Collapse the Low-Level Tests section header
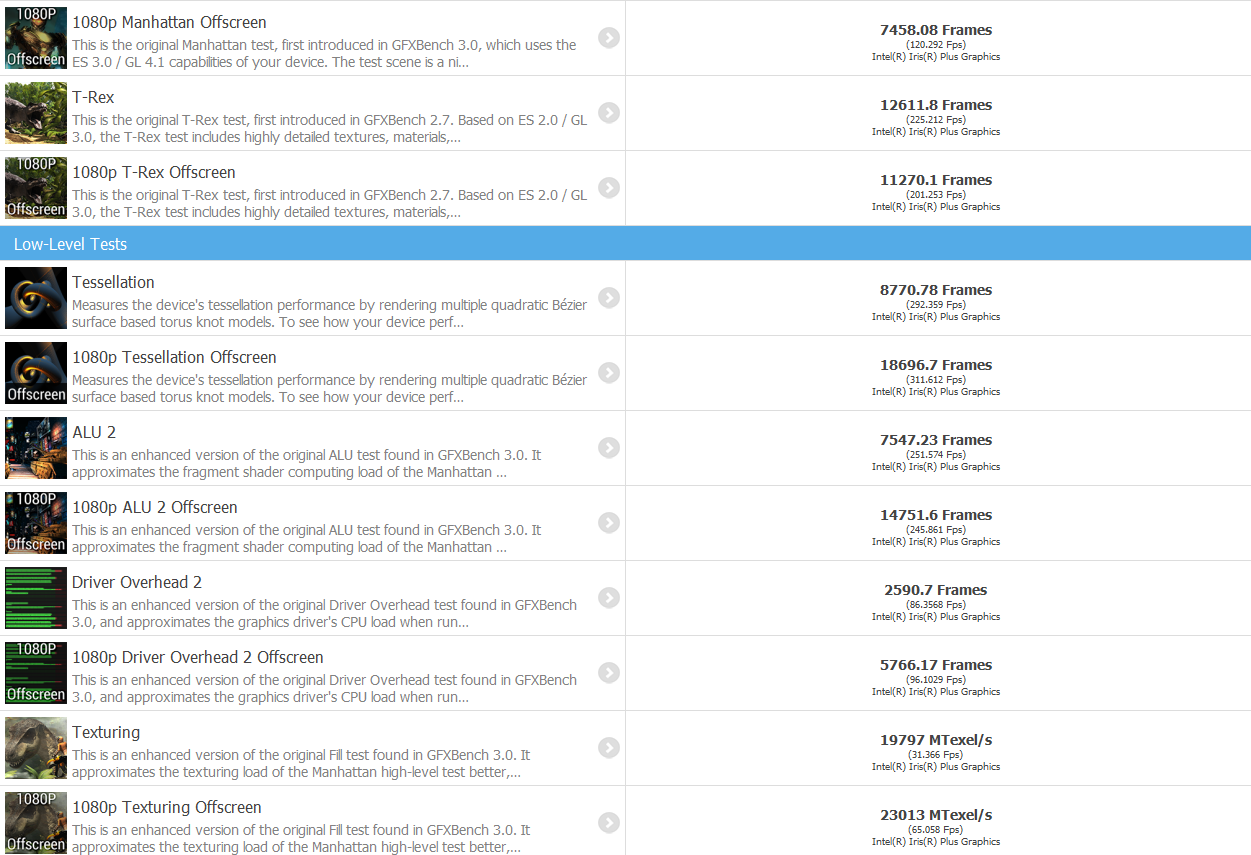This screenshot has height=855, width=1251. (x=625, y=244)
